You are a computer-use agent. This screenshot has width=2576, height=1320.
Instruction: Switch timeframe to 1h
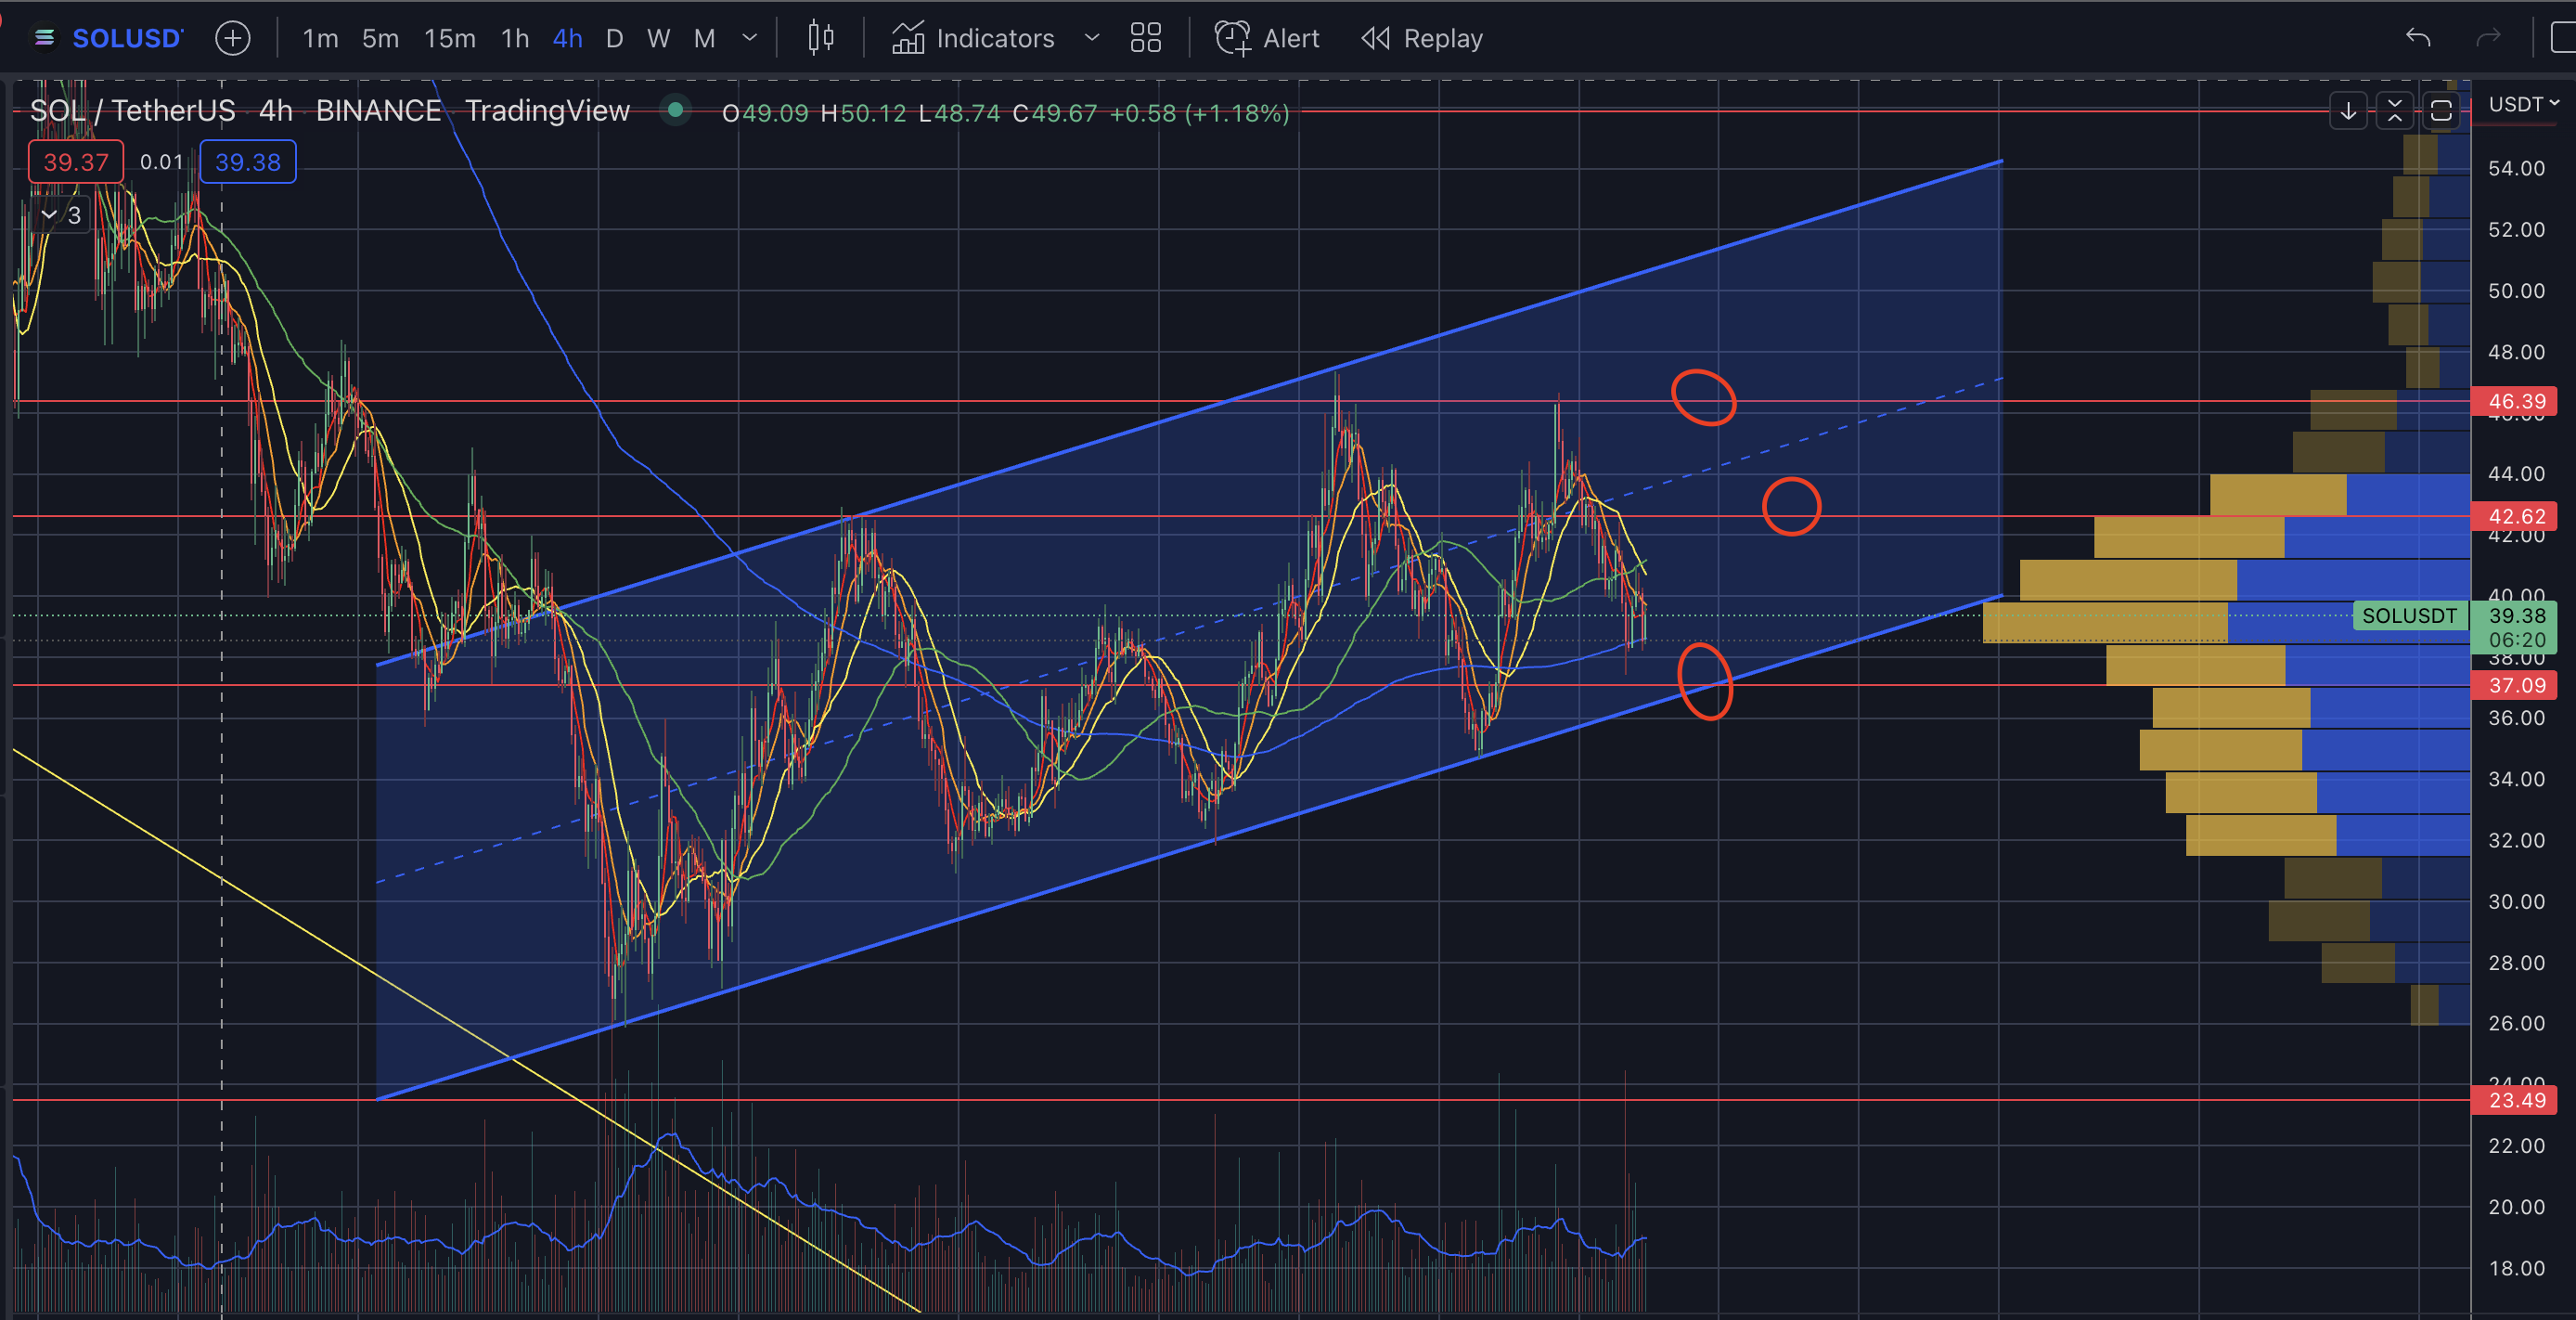515,38
